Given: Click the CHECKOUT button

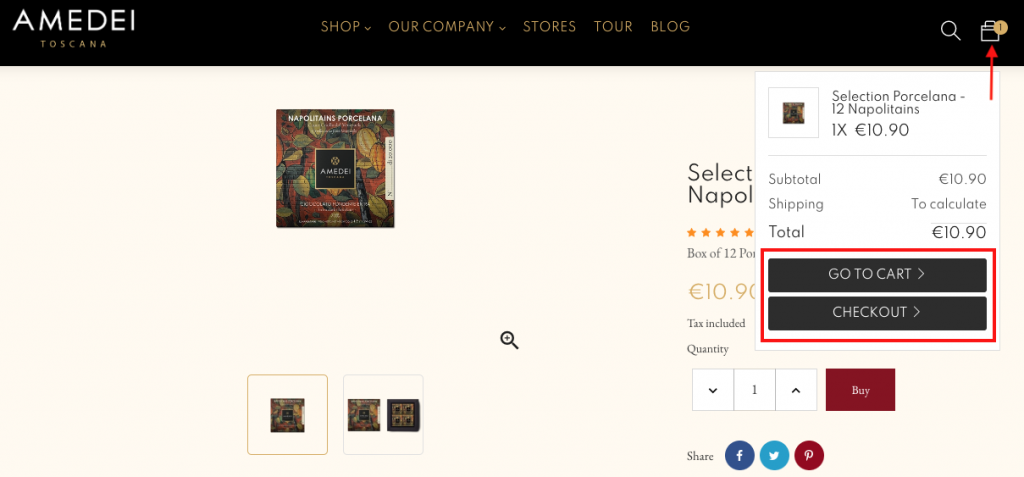Looking at the screenshot, I should 877,313.
